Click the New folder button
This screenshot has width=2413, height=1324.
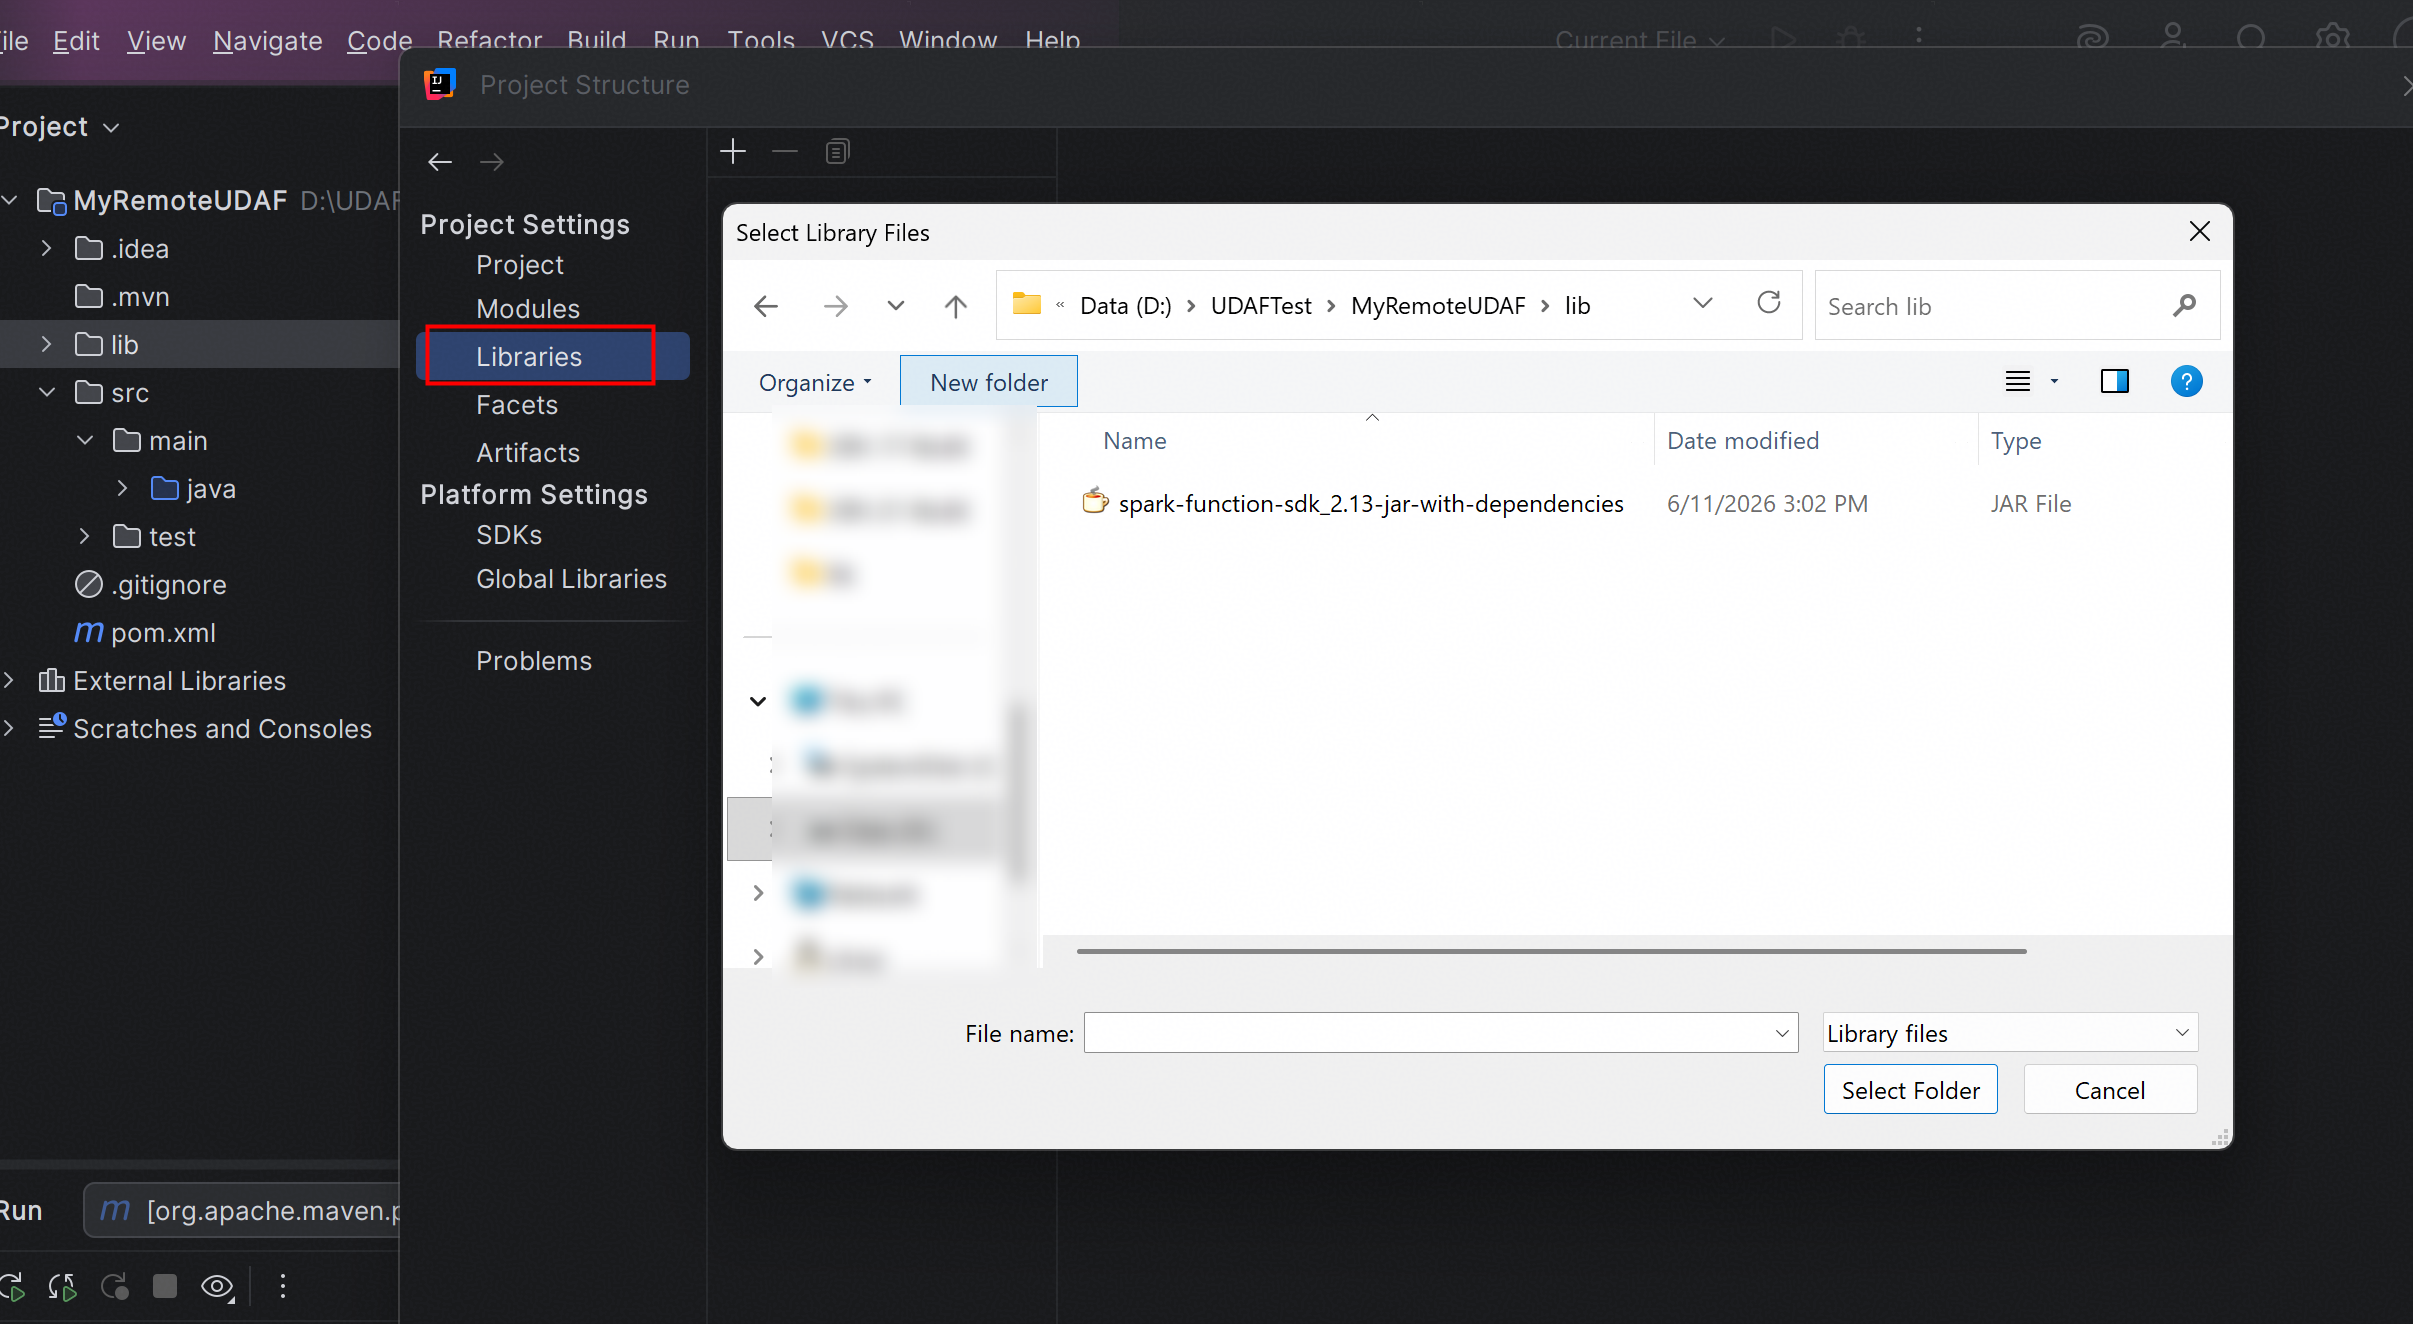pos(989,382)
